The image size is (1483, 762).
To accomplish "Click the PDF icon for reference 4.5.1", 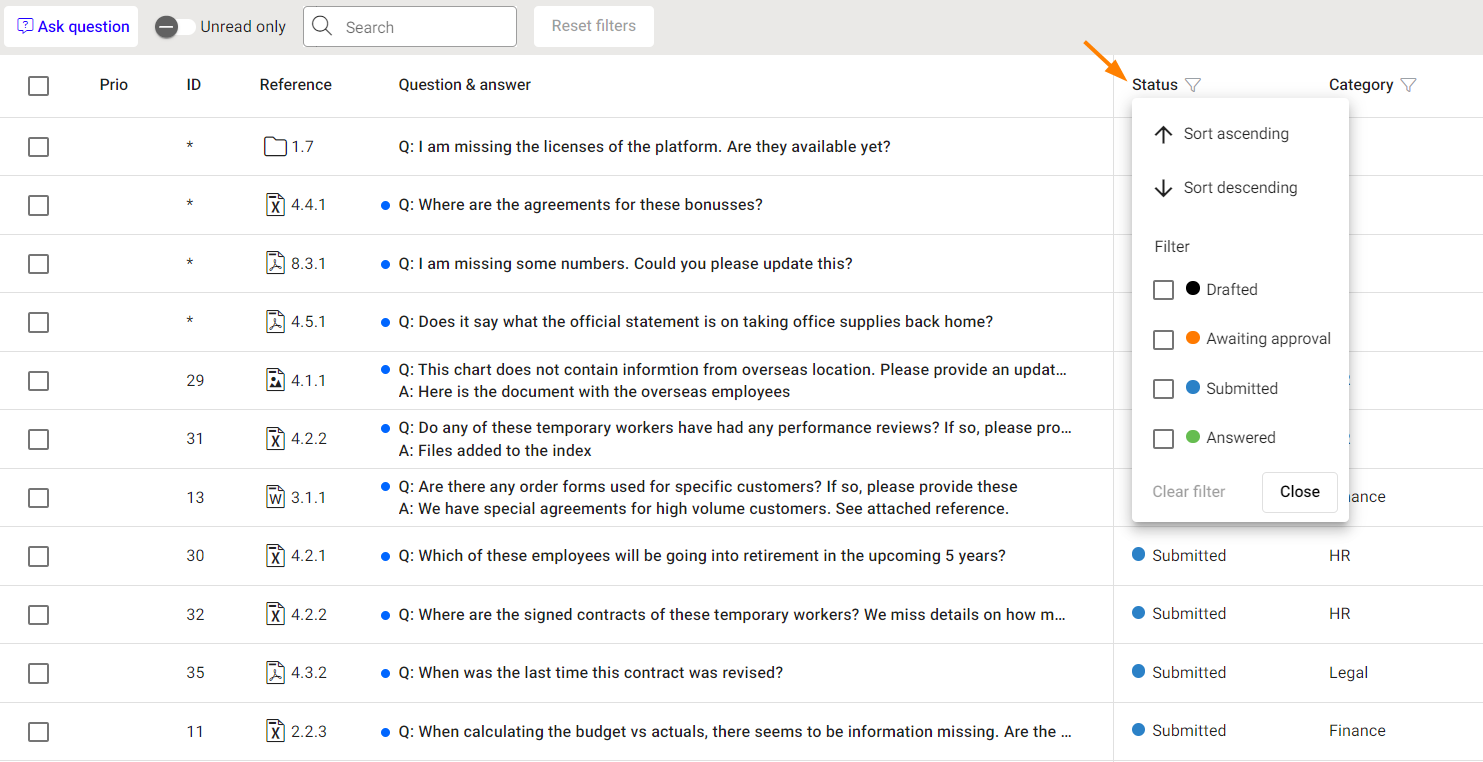I will click(x=275, y=322).
